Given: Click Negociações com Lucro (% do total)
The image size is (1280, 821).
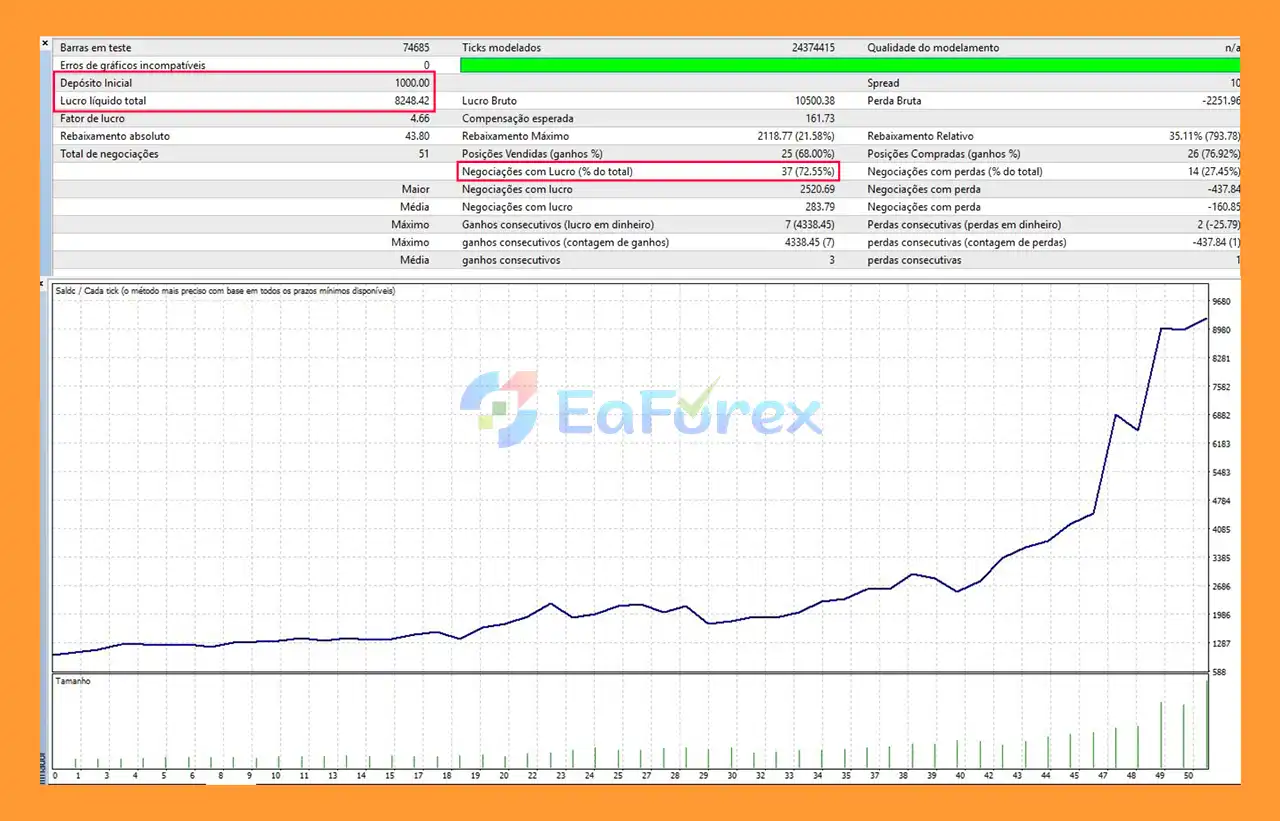Looking at the screenshot, I should click(x=547, y=172).
